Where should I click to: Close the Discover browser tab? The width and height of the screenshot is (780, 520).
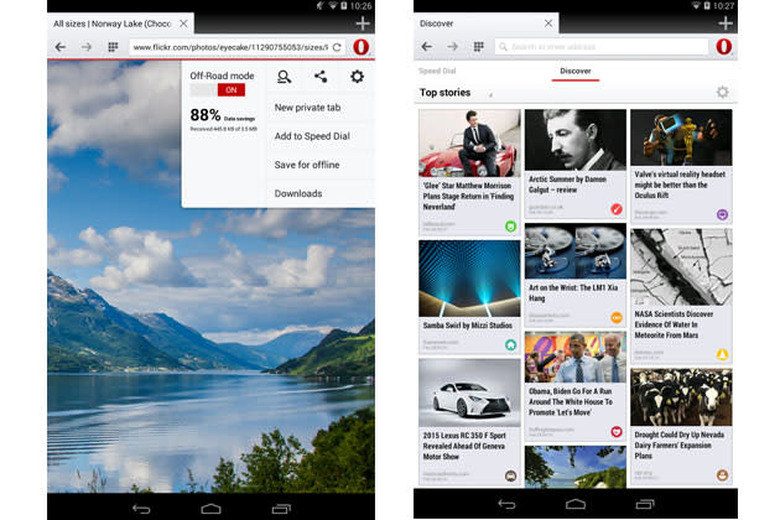[x=547, y=23]
